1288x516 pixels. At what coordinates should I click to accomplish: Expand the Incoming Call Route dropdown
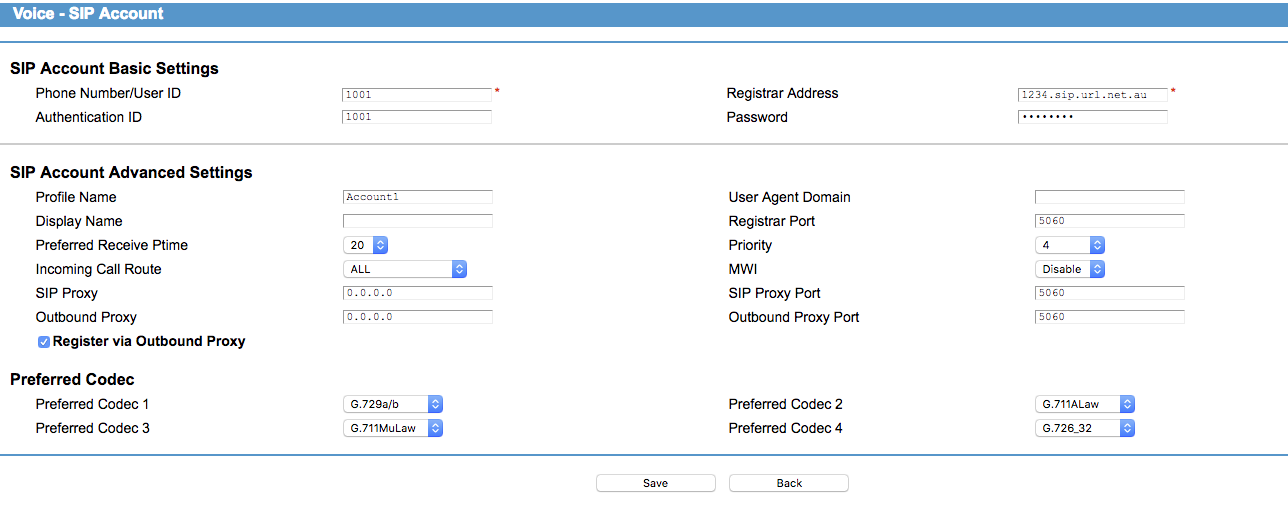coord(404,269)
